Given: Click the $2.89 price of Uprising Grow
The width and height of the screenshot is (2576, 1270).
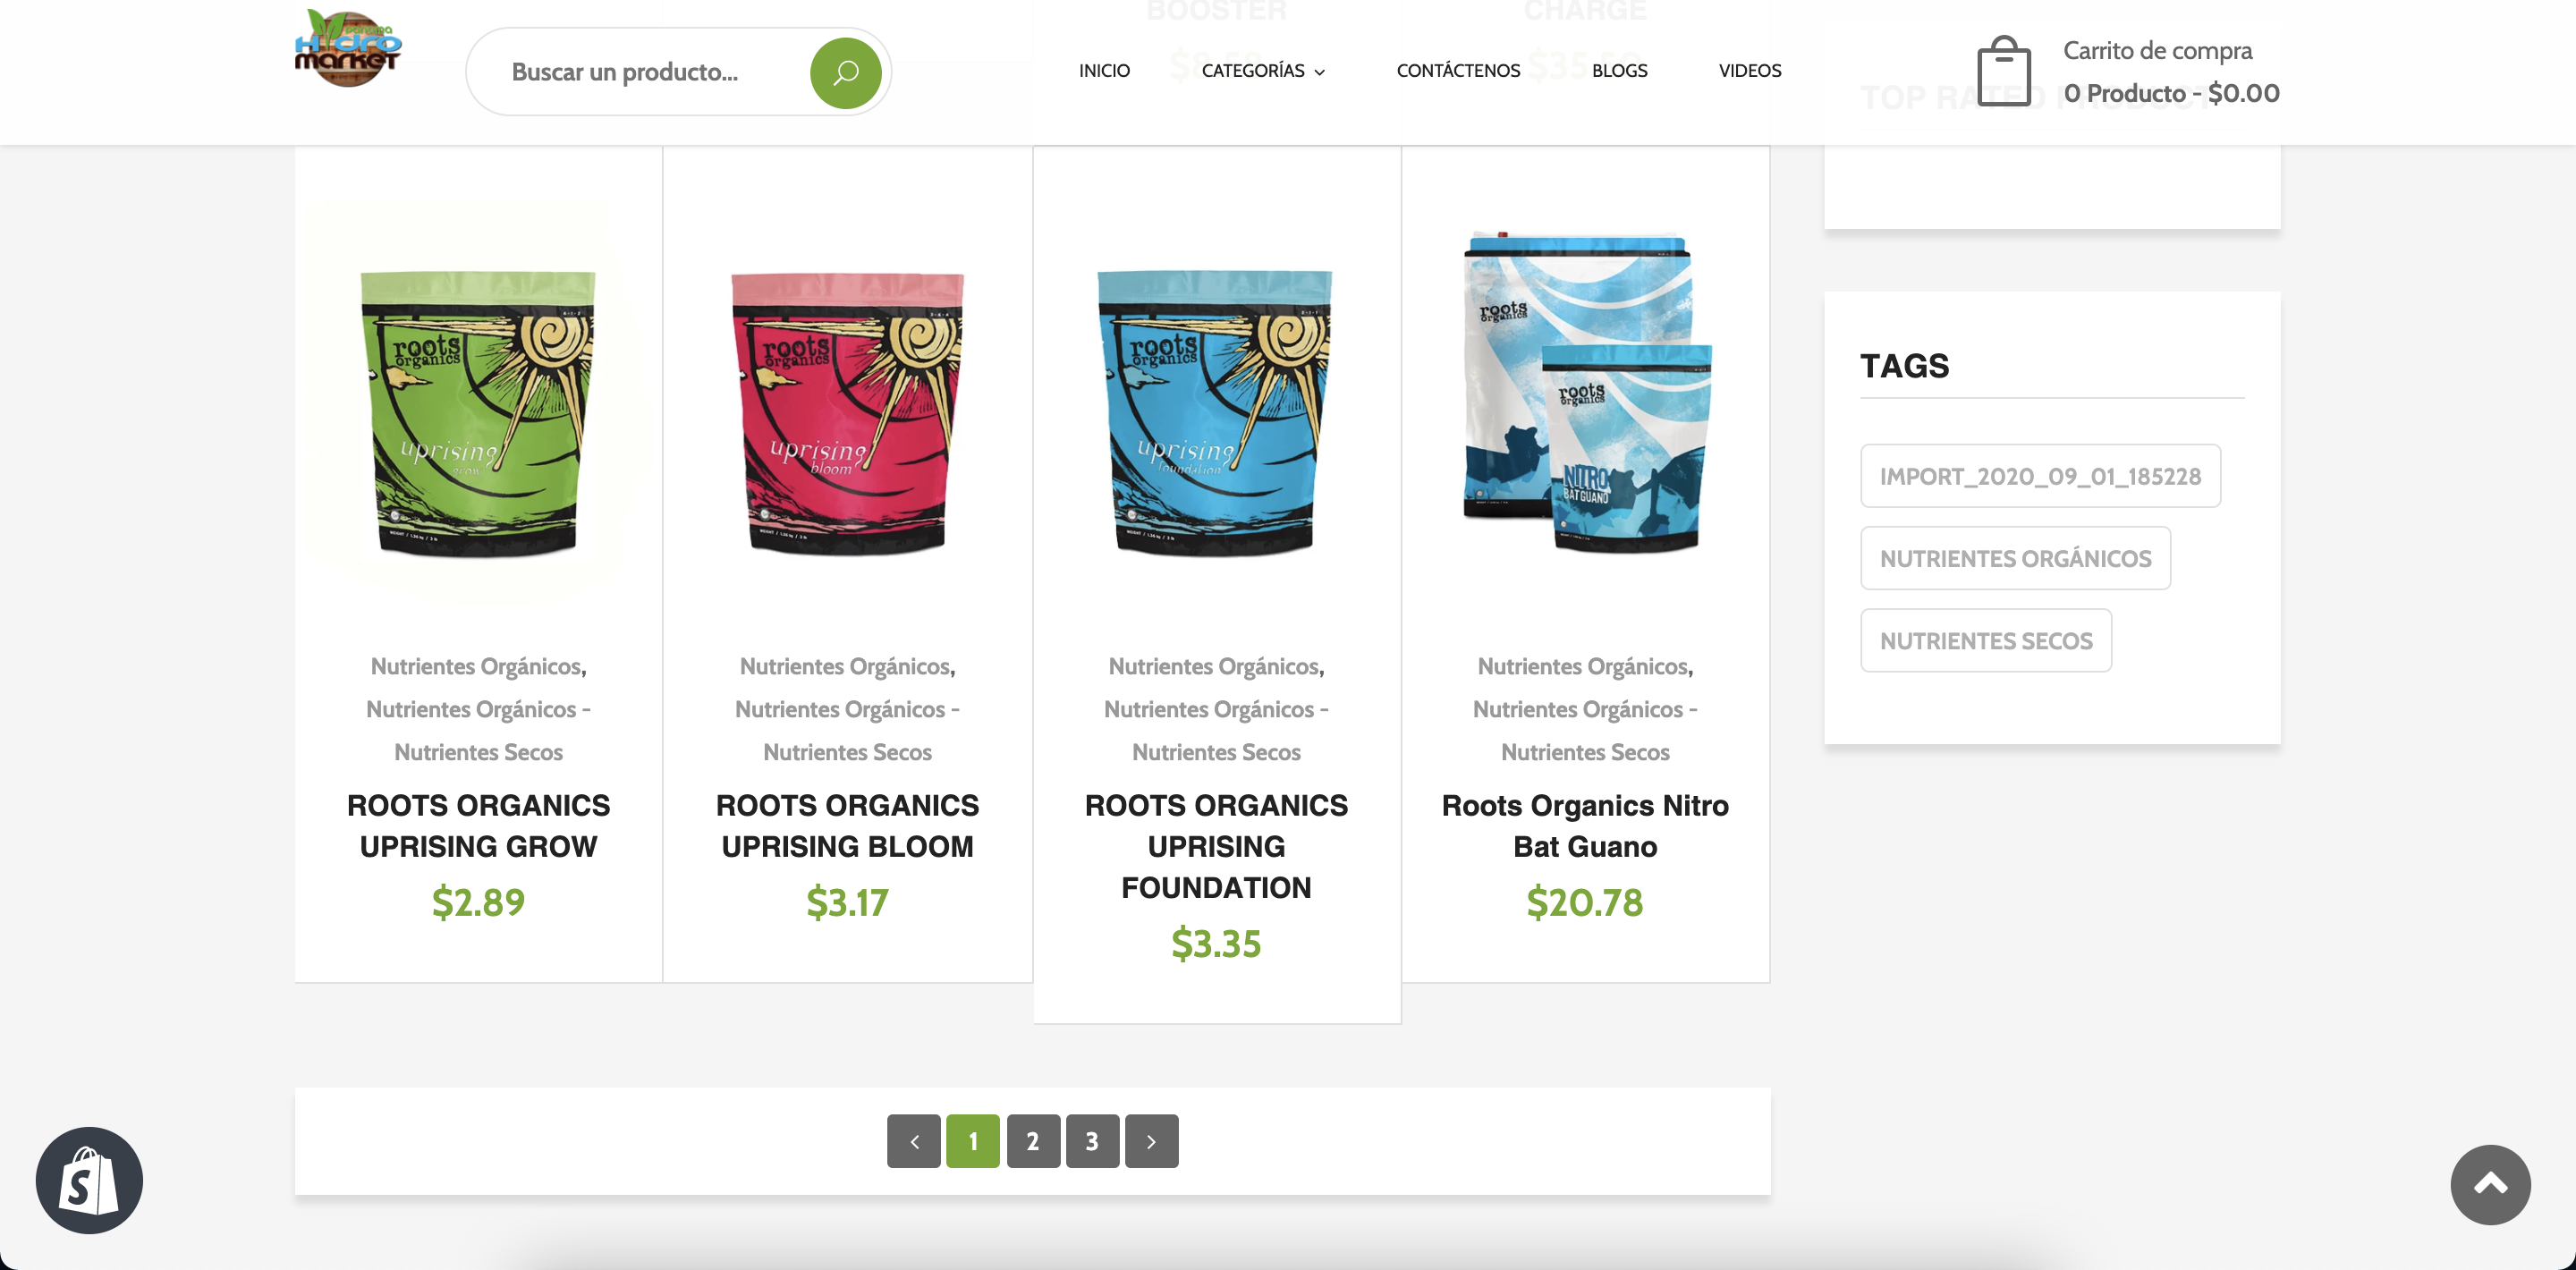Looking at the screenshot, I should (x=478, y=902).
